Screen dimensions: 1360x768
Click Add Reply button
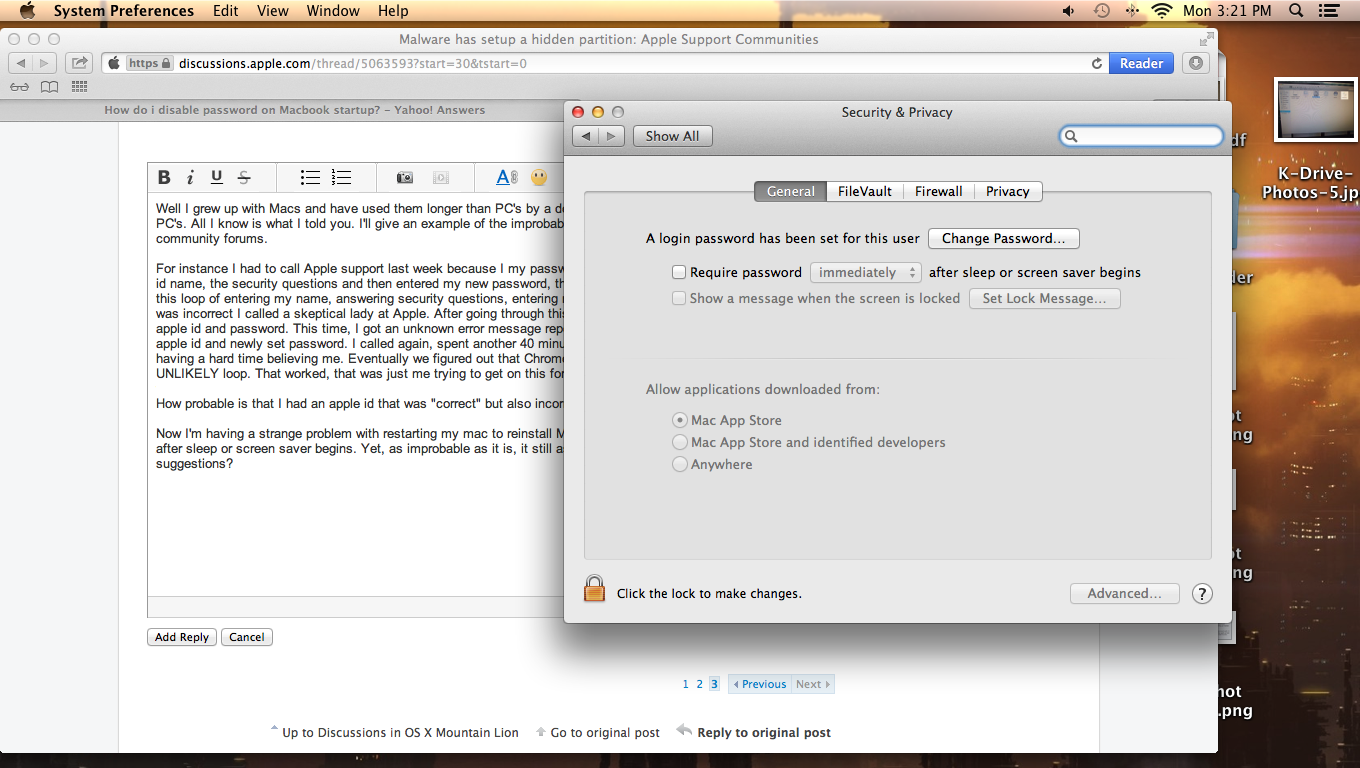tap(182, 637)
